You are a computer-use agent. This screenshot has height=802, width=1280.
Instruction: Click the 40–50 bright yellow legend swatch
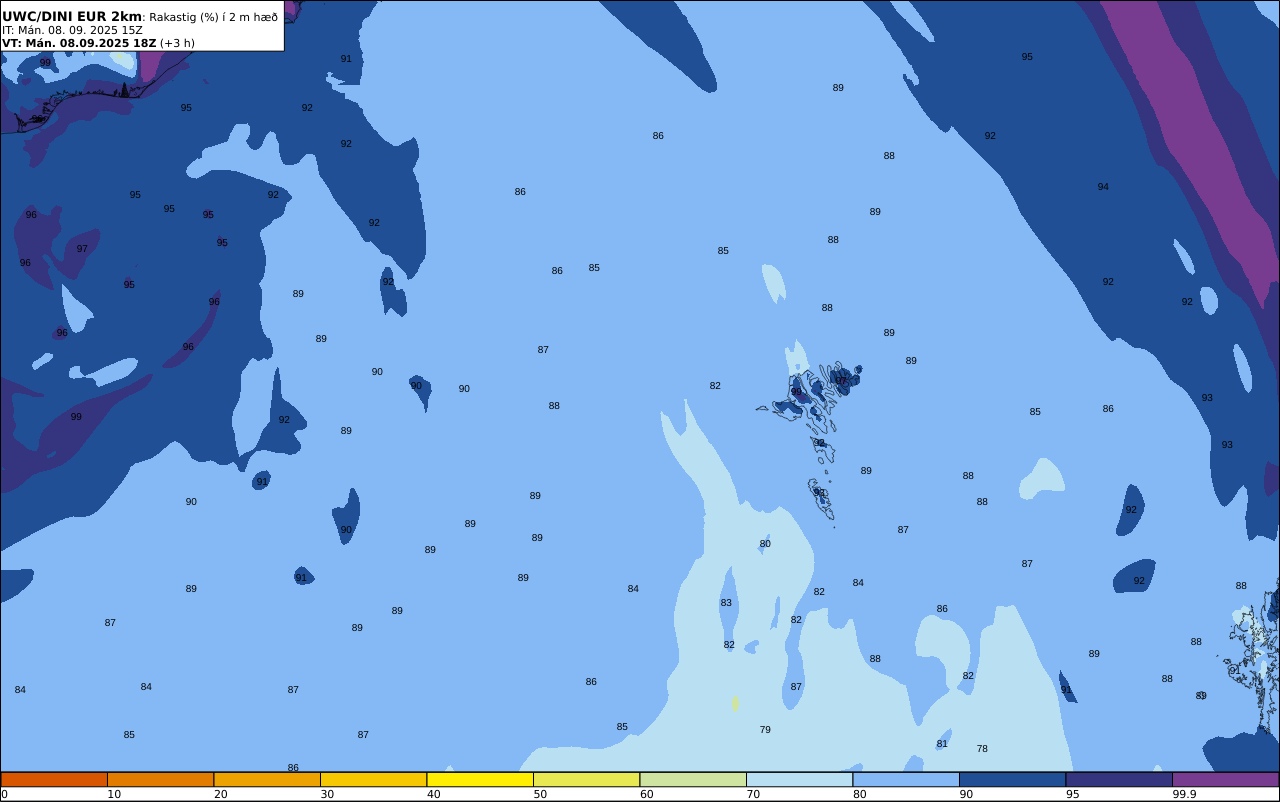pyautogui.click(x=480, y=779)
